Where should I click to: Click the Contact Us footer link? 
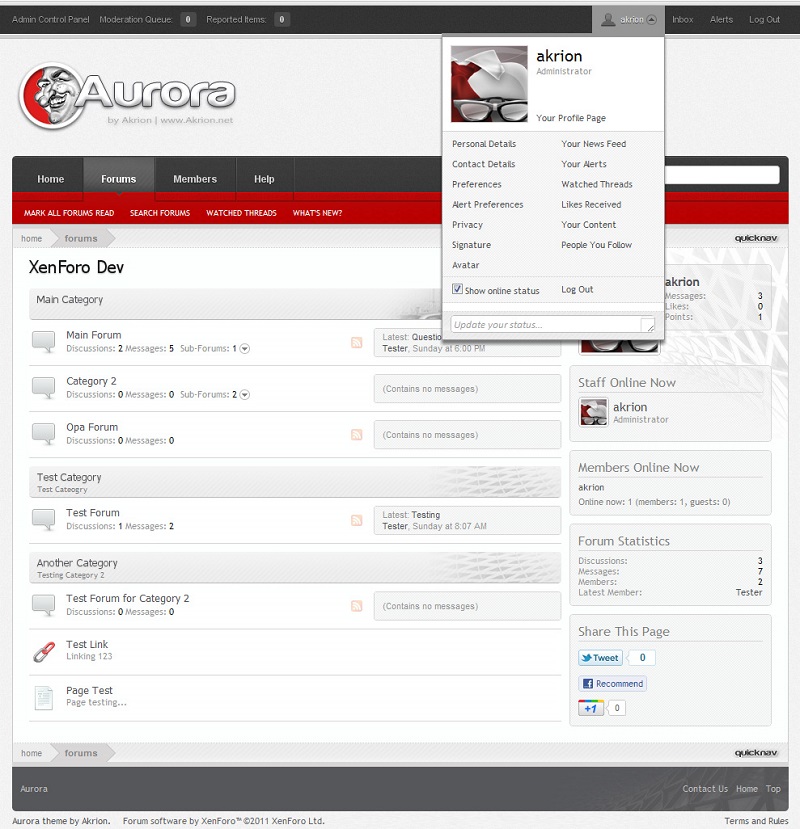(x=705, y=789)
